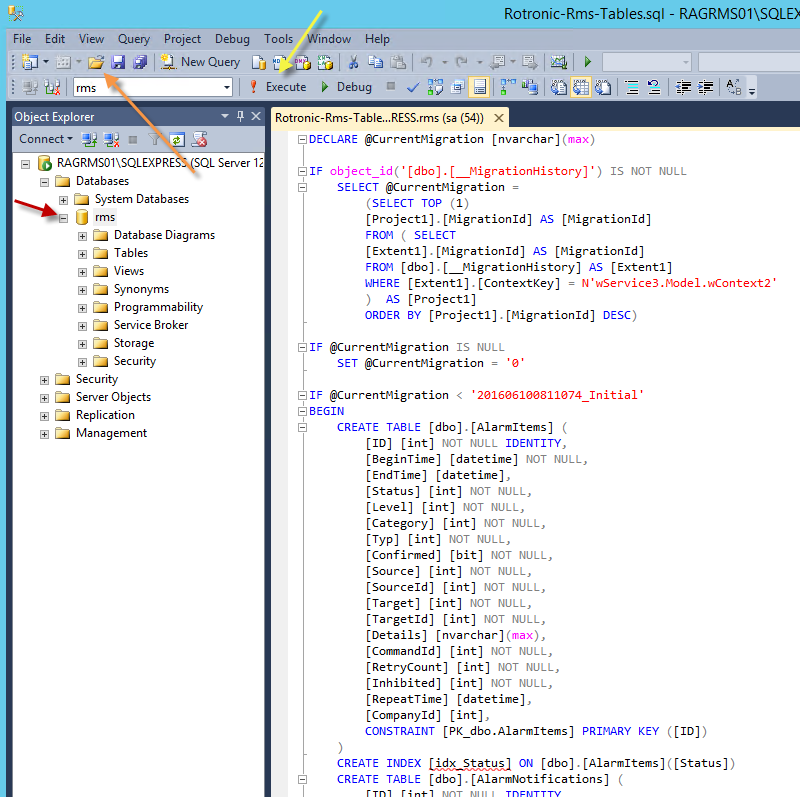Display the estimated execution plan
800x797 pixels.
pos(435,87)
